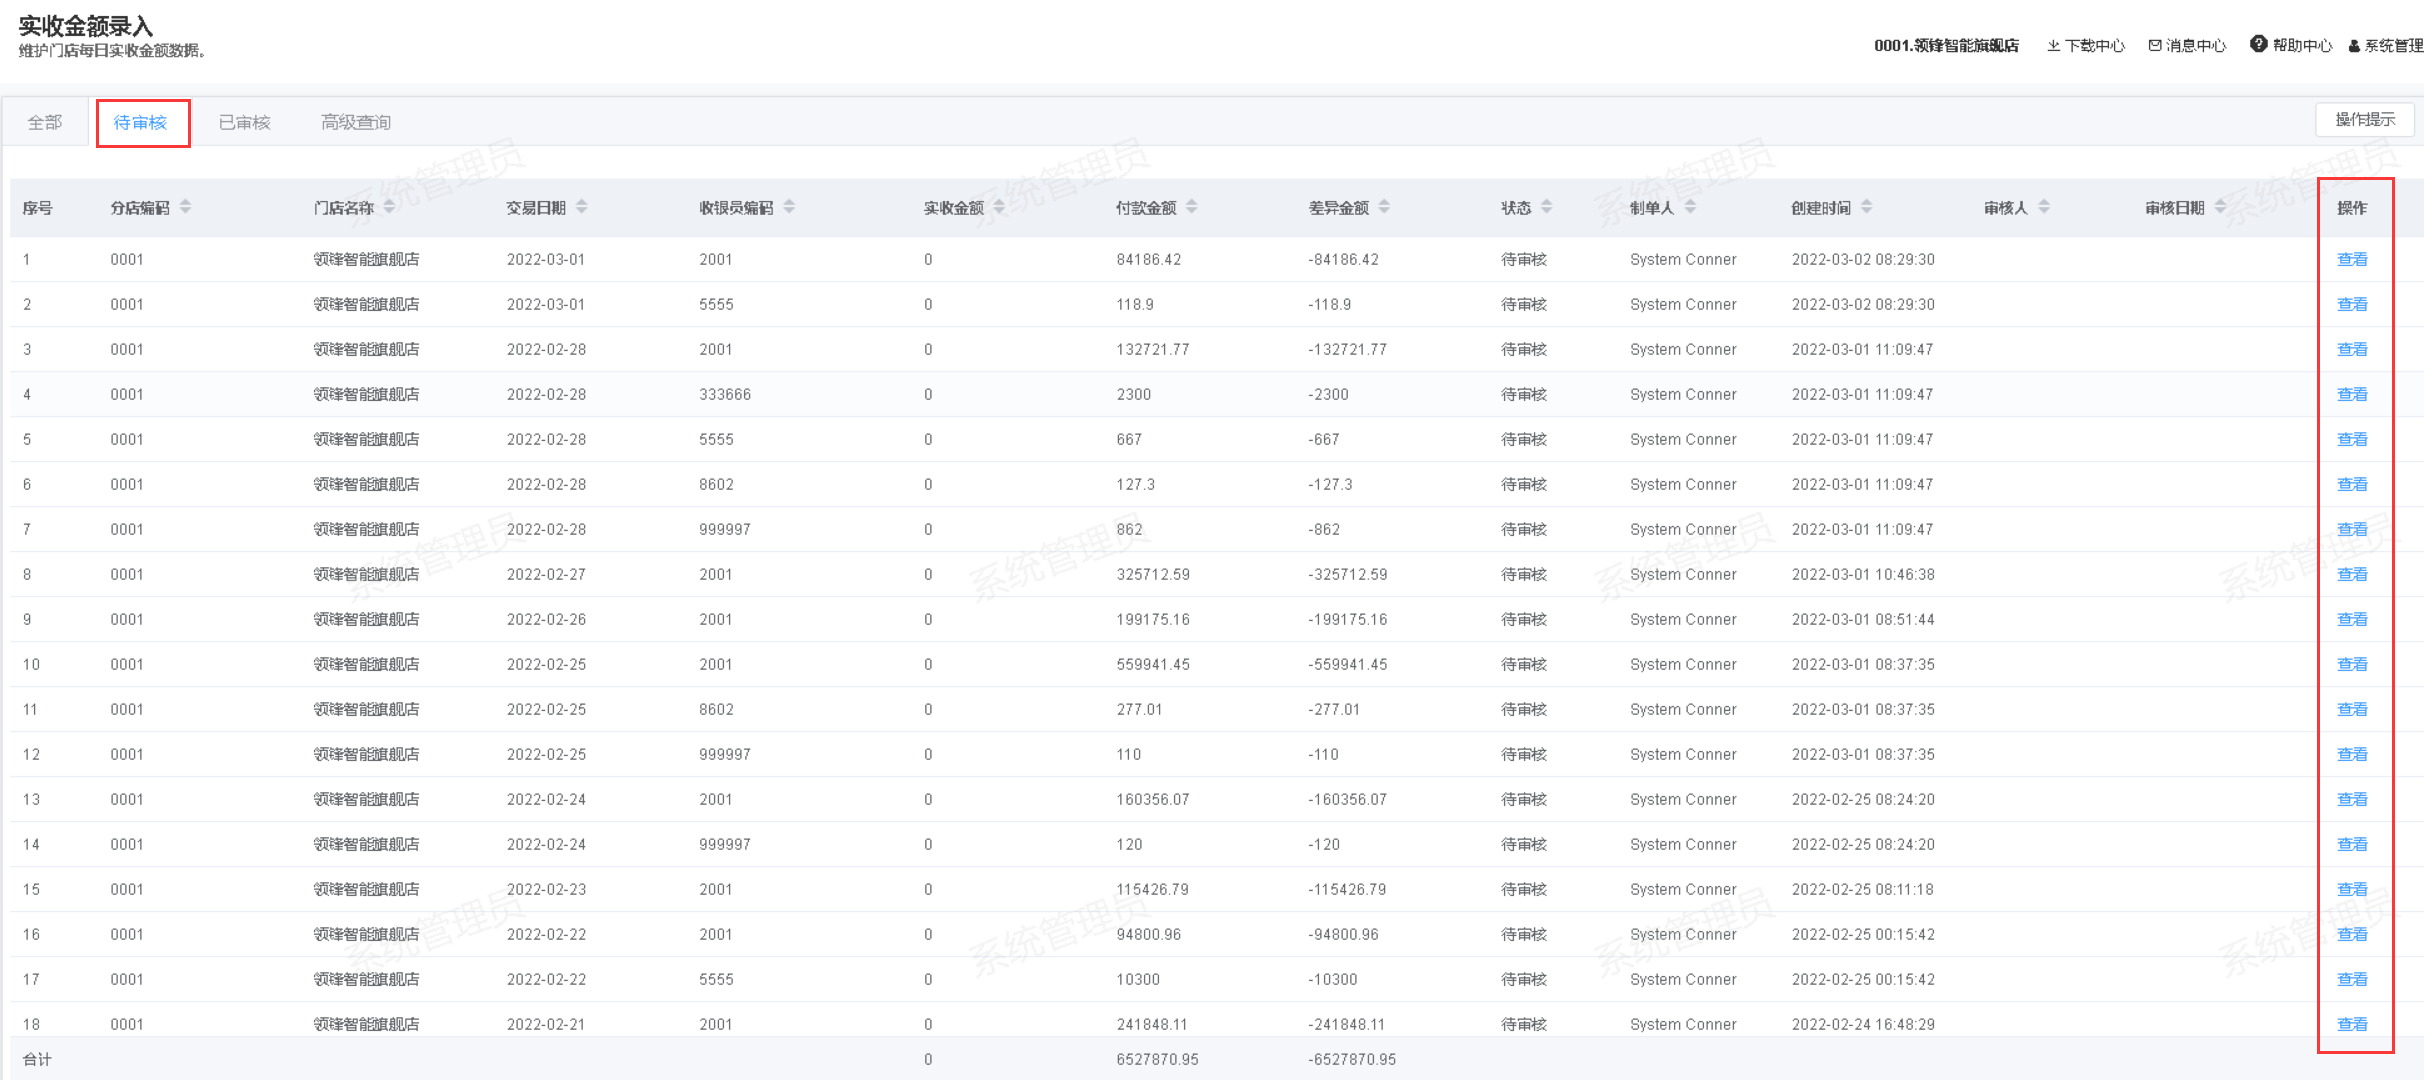Click 查看 link for row 1

pos(2351,259)
